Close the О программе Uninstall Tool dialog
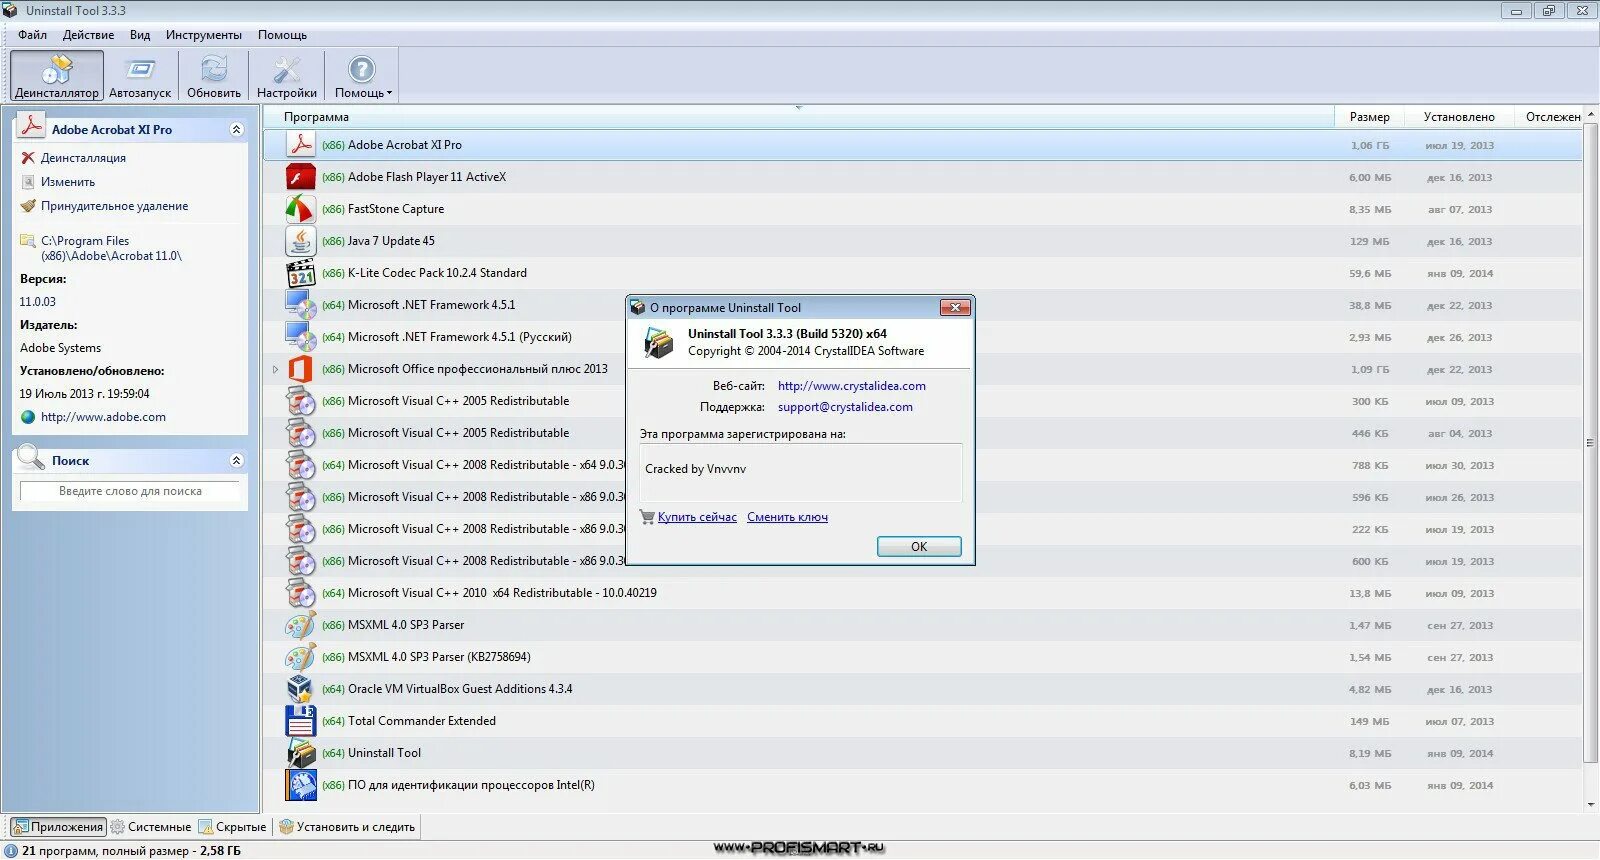 (955, 307)
